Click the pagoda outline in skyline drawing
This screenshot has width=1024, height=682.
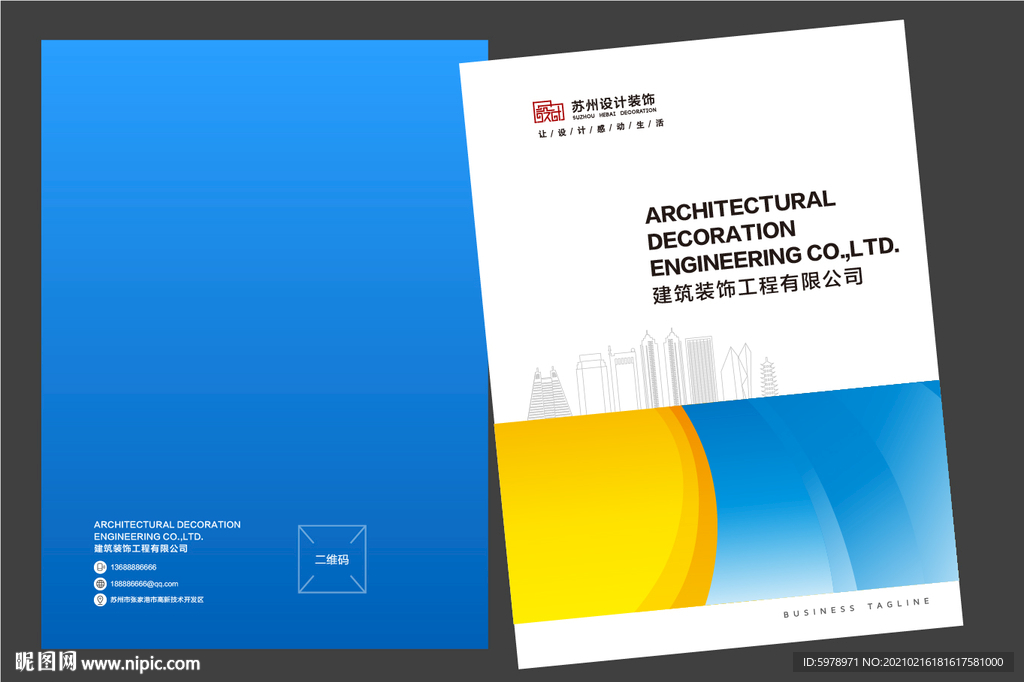click(768, 377)
